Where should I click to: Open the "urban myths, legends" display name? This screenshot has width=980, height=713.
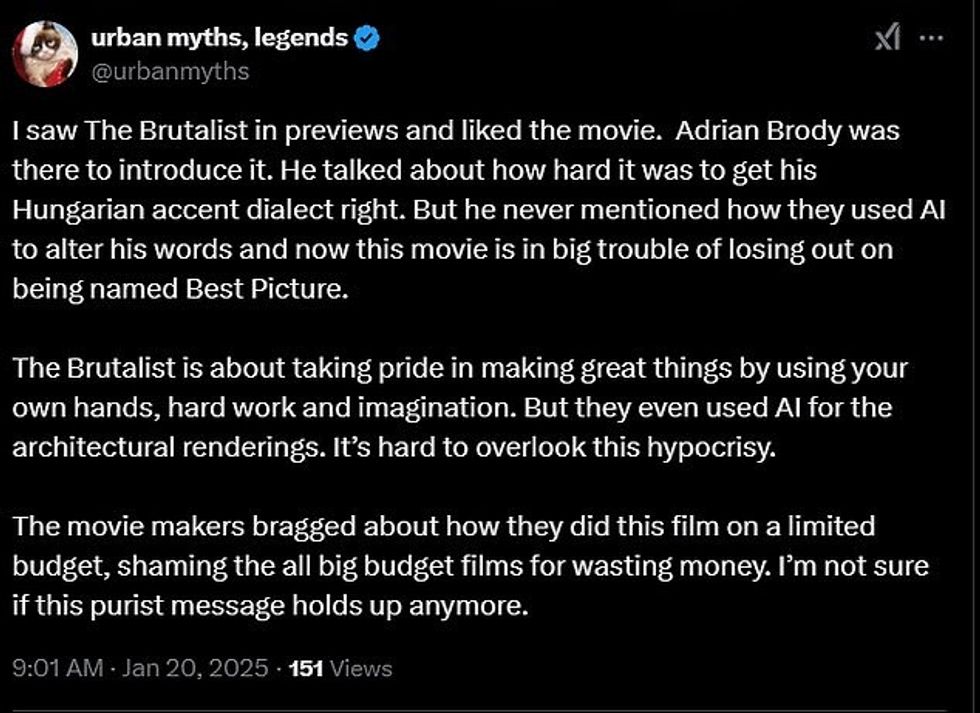pyautogui.click(x=219, y=39)
